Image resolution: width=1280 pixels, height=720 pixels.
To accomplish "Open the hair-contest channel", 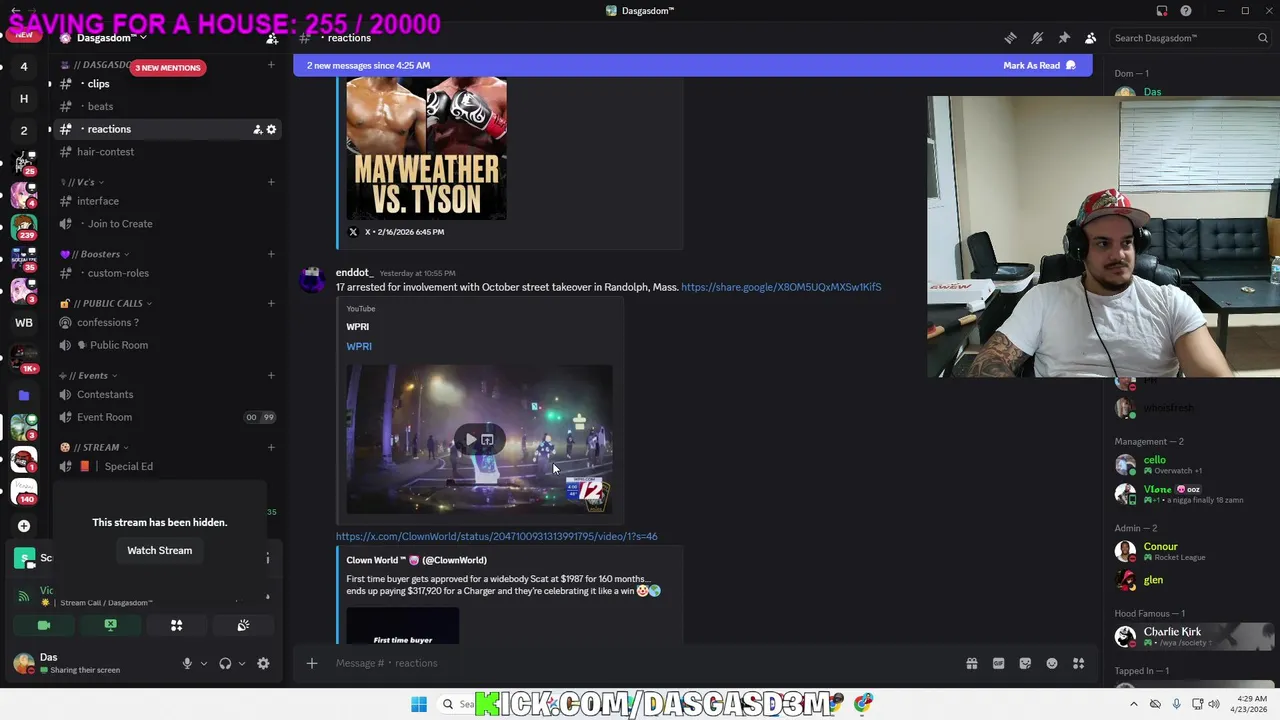I will click(x=166, y=152).
